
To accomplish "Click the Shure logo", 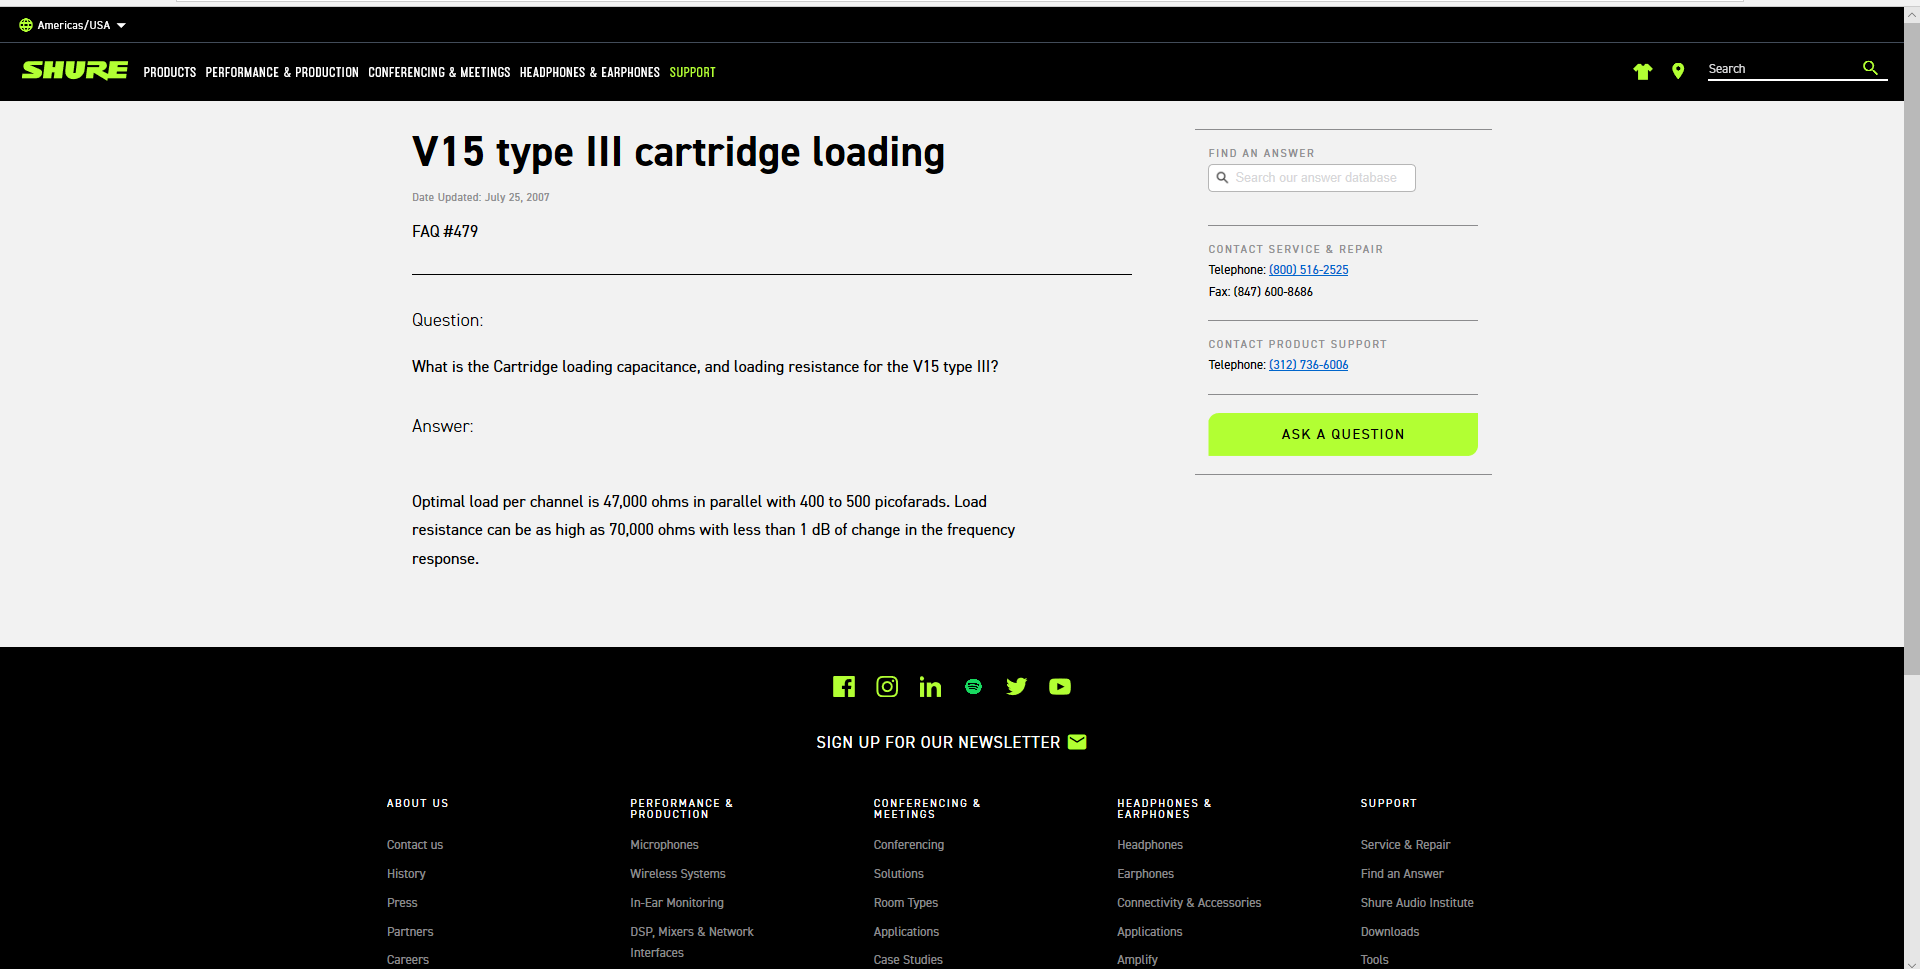I will (x=75, y=70).
